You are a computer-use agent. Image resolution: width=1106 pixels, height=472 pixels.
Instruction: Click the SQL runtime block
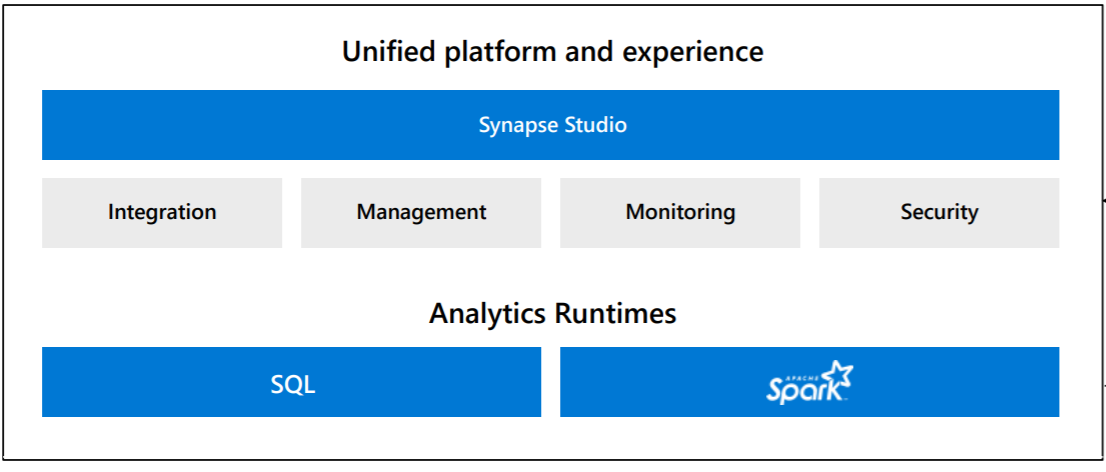coord(291,382)
